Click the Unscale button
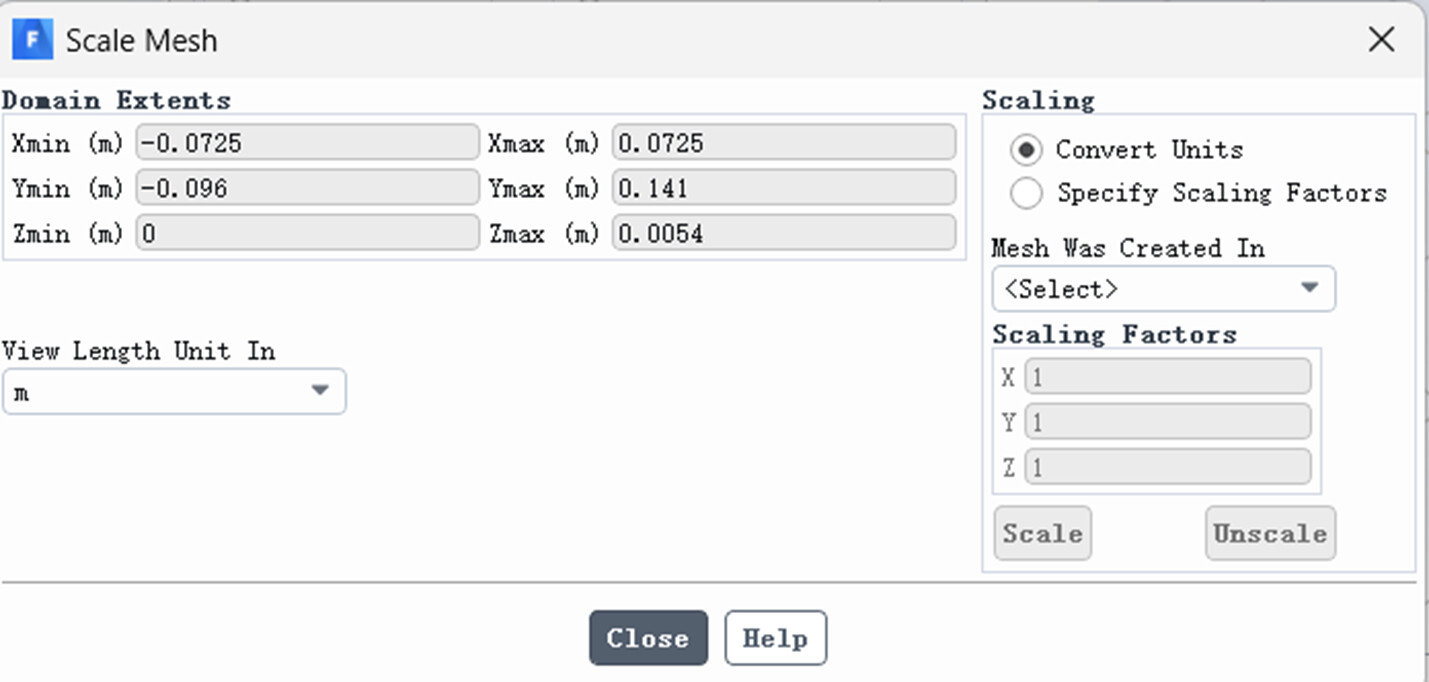The image size is (1429, 682). [1270, 533]
